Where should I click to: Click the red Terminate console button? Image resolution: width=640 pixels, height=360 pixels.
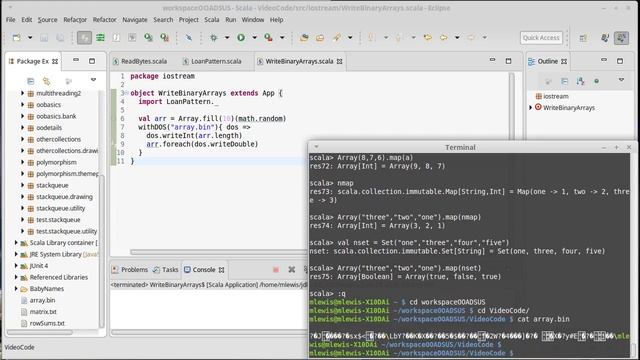pyautogui.click(x=276, y=269)
